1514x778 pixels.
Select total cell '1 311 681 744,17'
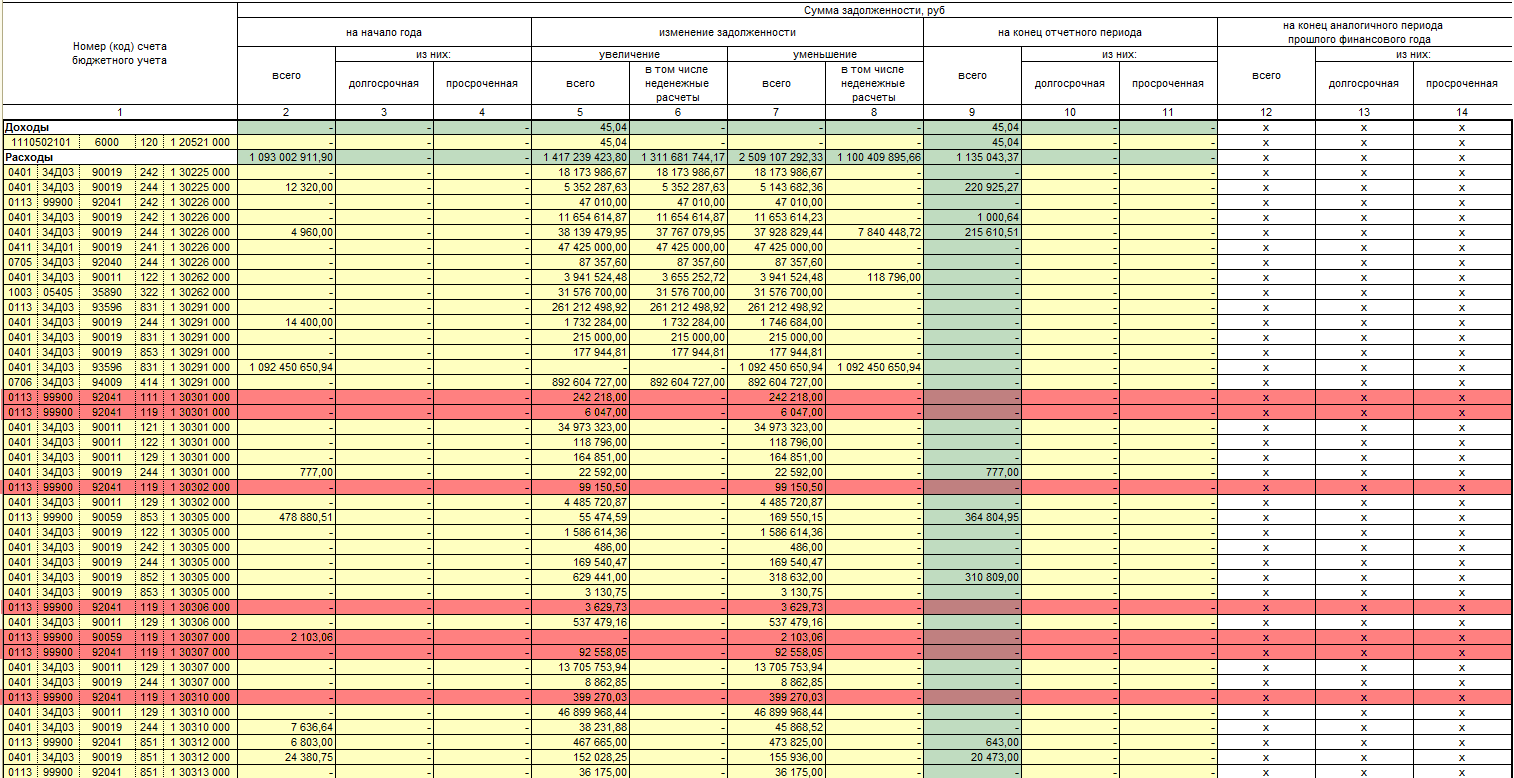click(x=678, y=157)
